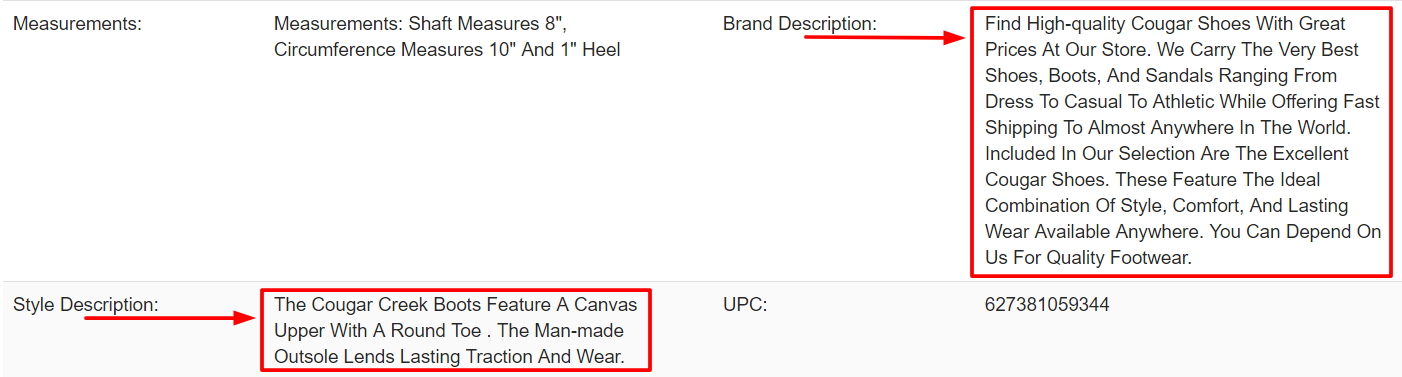The height and width of the screenshot is (377, 1402).
Task: Click the Style Description label
Action: click(86, 304)
